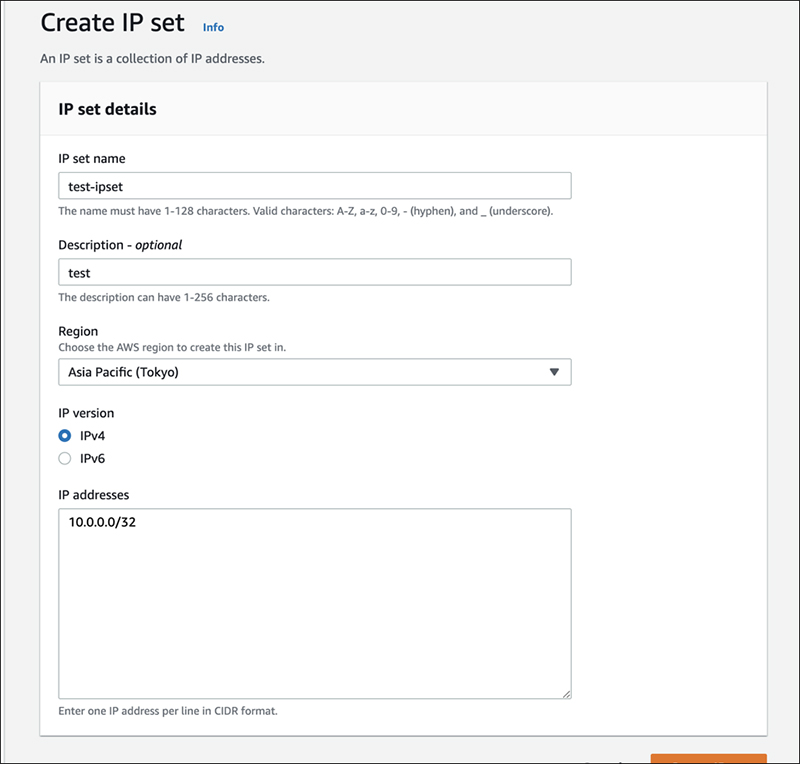Image resolution: width=800 pixels, height=764 pixels.
Task: Click the Create IP set page heading
Action: coord(115,24)
